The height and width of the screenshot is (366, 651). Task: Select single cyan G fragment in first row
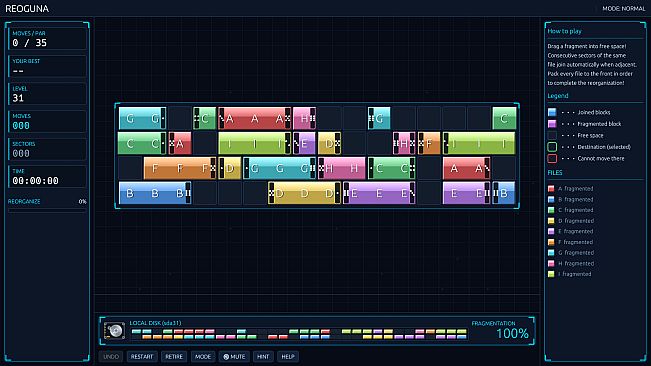[379, 119]
